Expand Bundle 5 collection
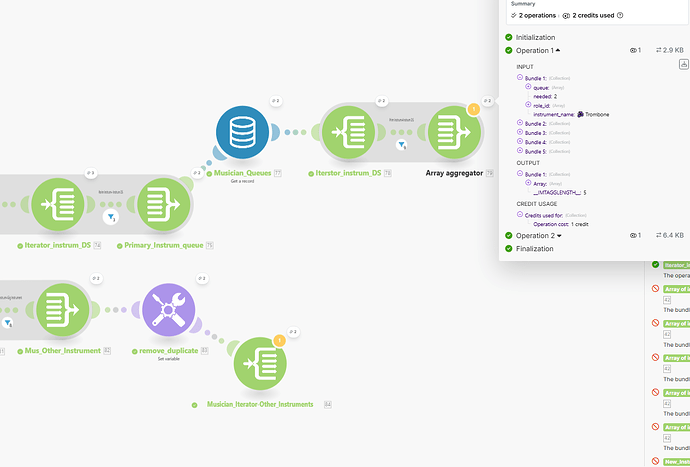Screen dimensions: 690x467 (x=520, y=151)
